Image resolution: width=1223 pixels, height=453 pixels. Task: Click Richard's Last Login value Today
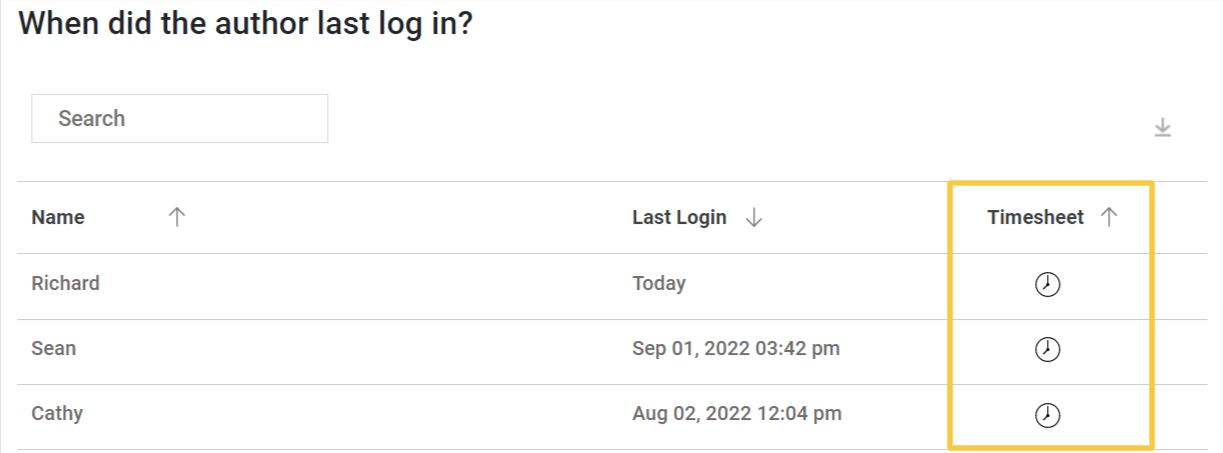click(659, 283)
